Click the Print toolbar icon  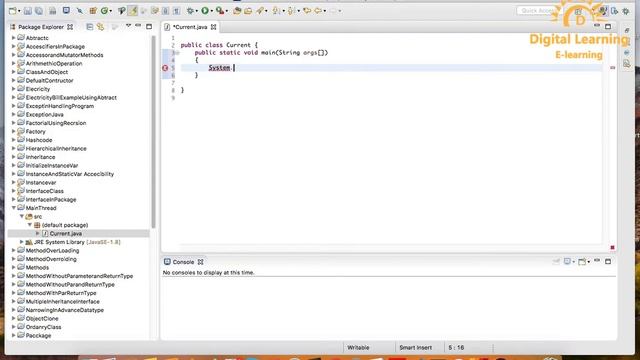click(53, 11)
